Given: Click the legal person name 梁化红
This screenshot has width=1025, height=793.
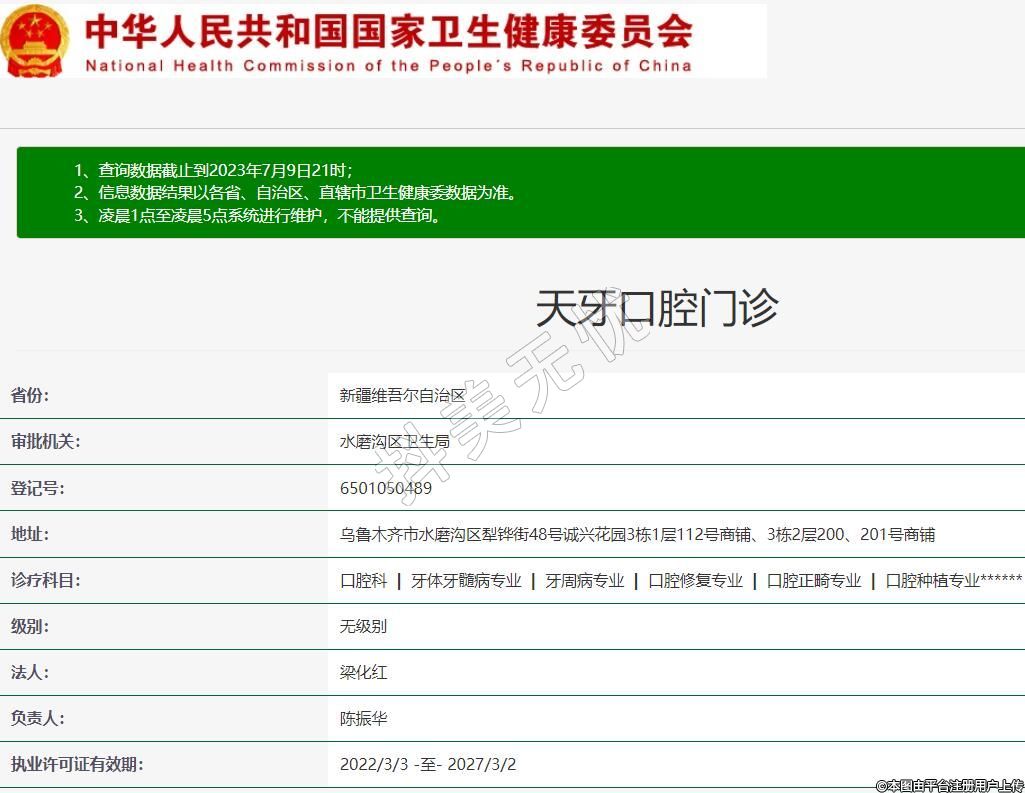Looking at the screenshot, I should 363,672.
